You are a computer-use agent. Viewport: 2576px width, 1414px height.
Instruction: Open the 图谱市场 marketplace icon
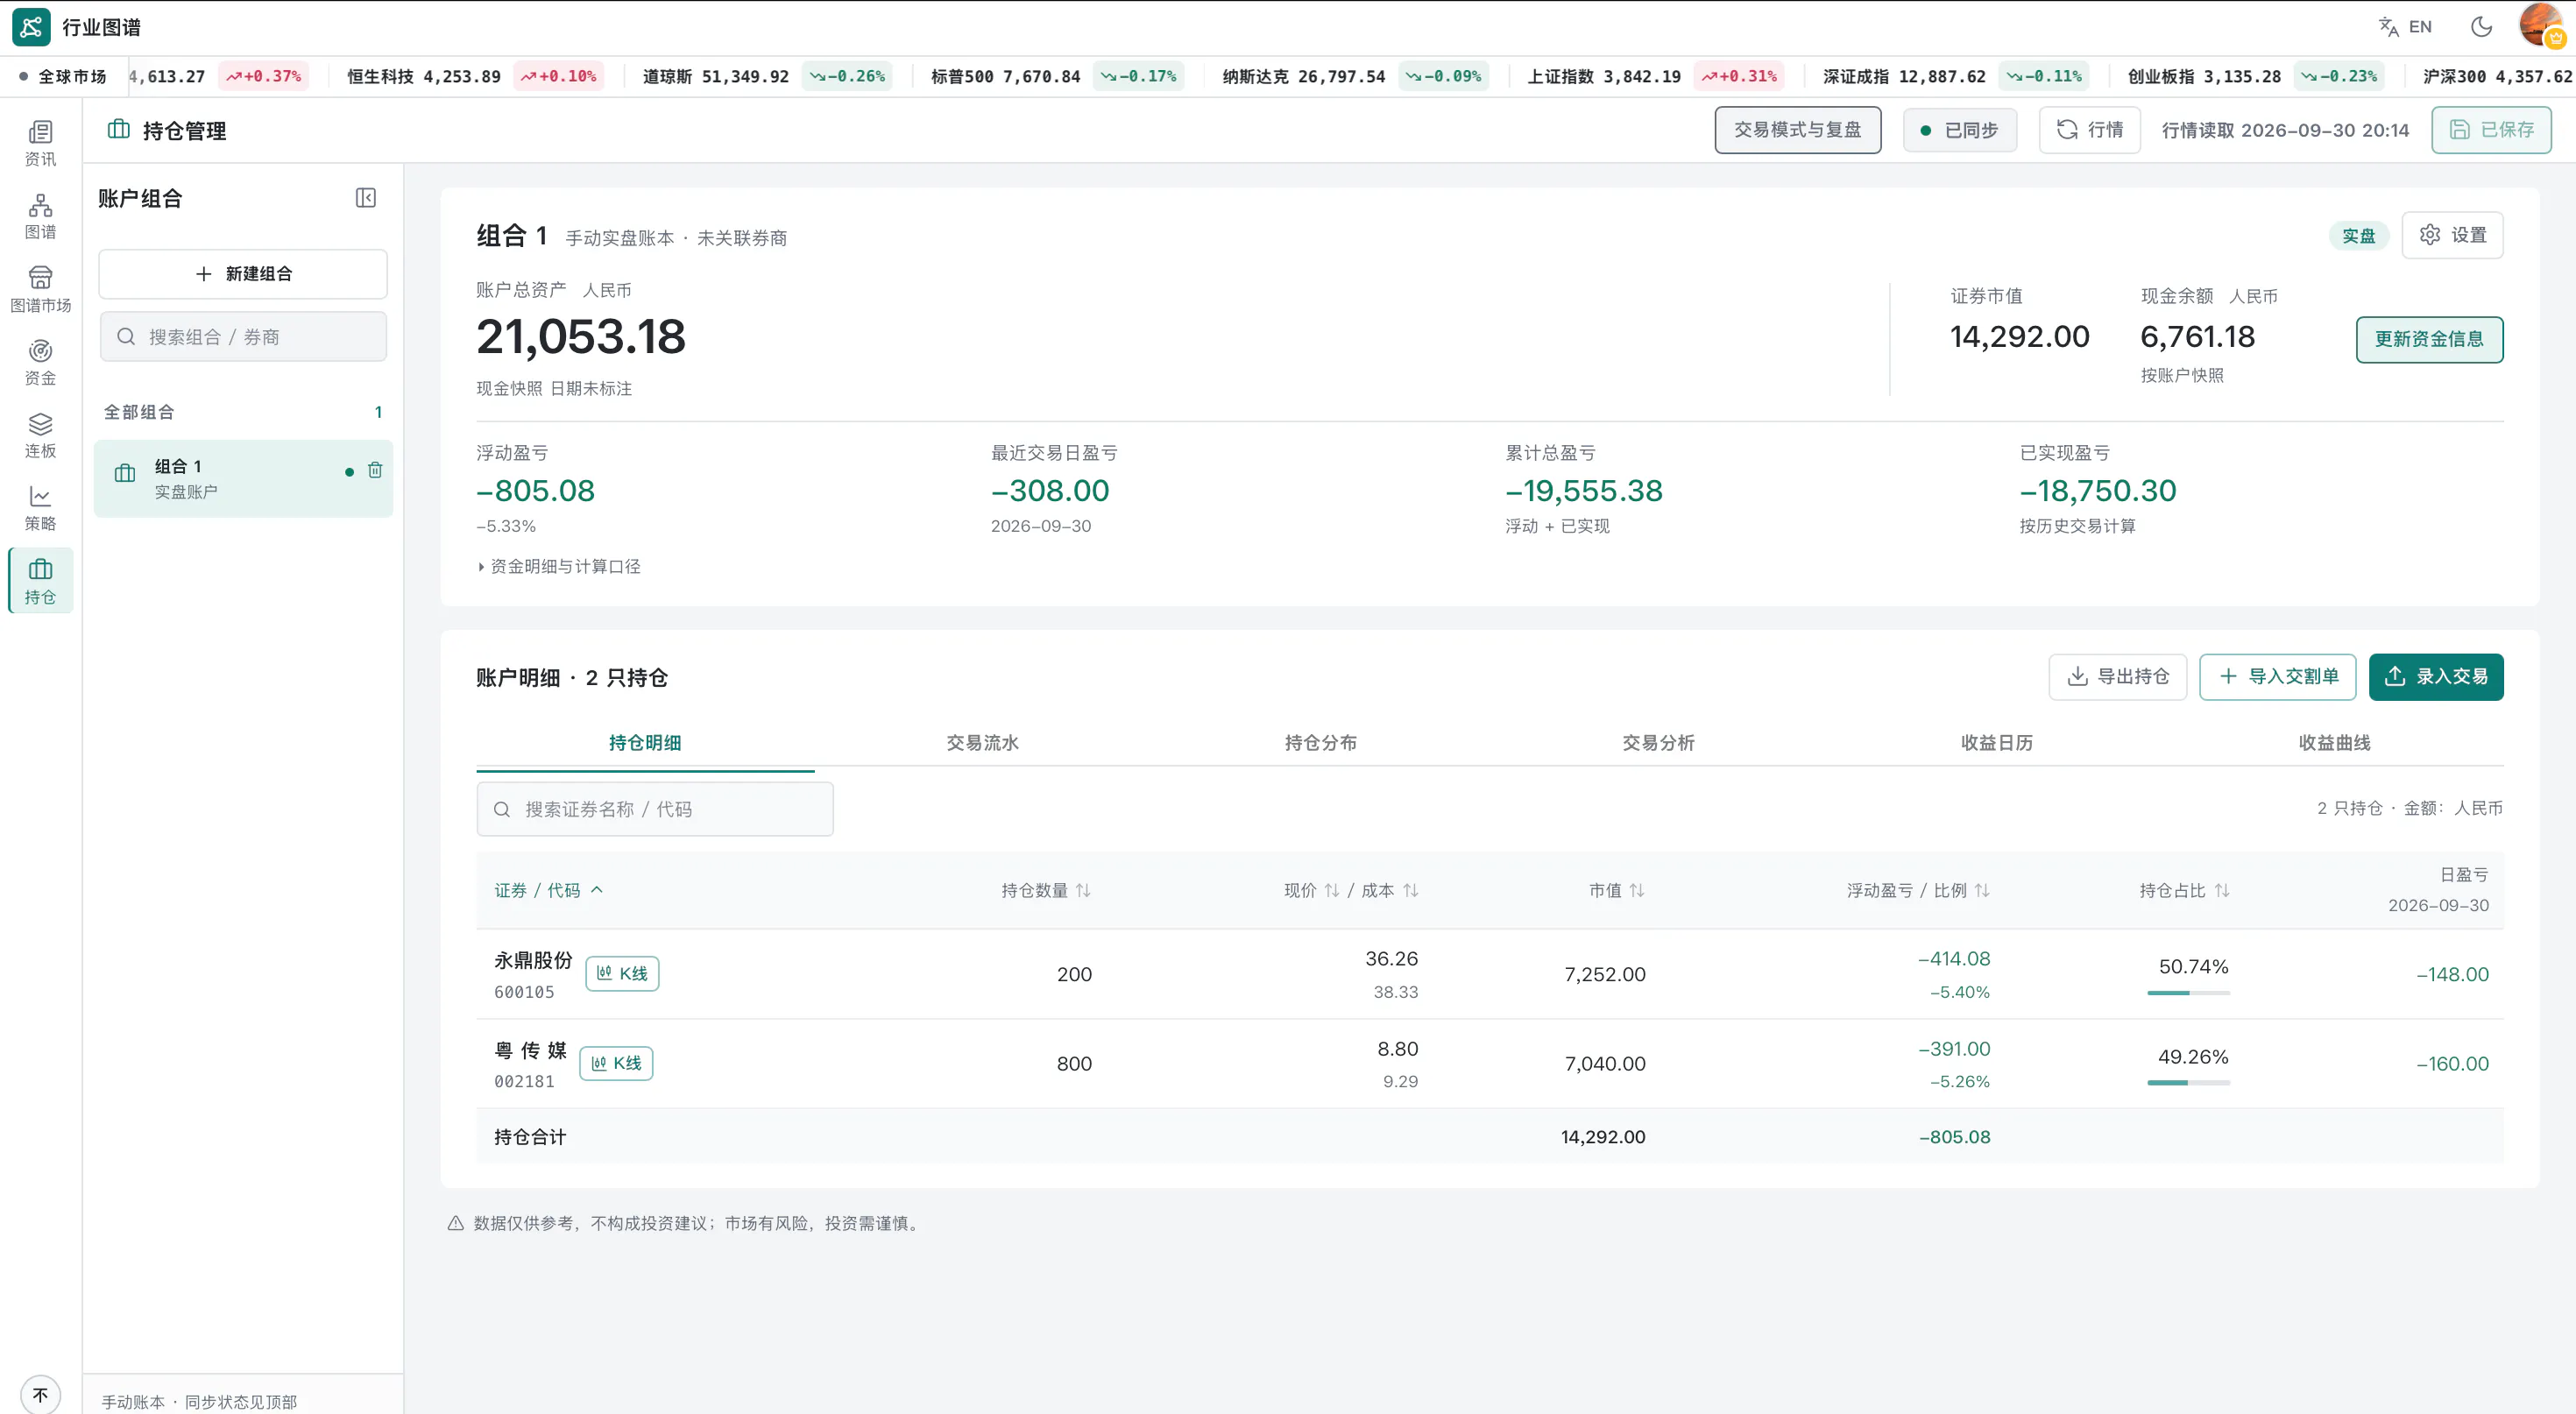(x=40, y=289)
